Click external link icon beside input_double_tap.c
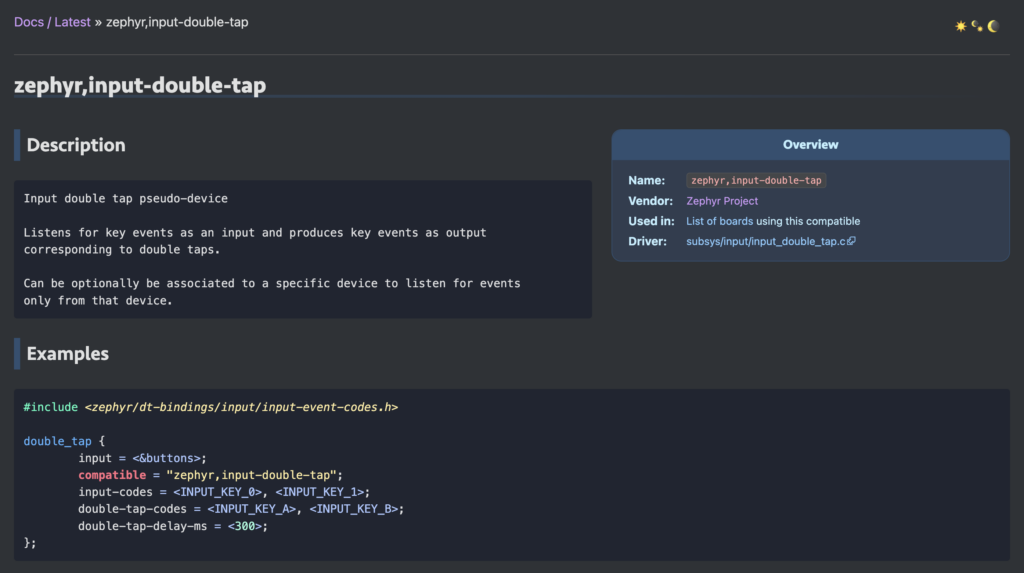The image size is (1024, 573). [x=852, y=242]
